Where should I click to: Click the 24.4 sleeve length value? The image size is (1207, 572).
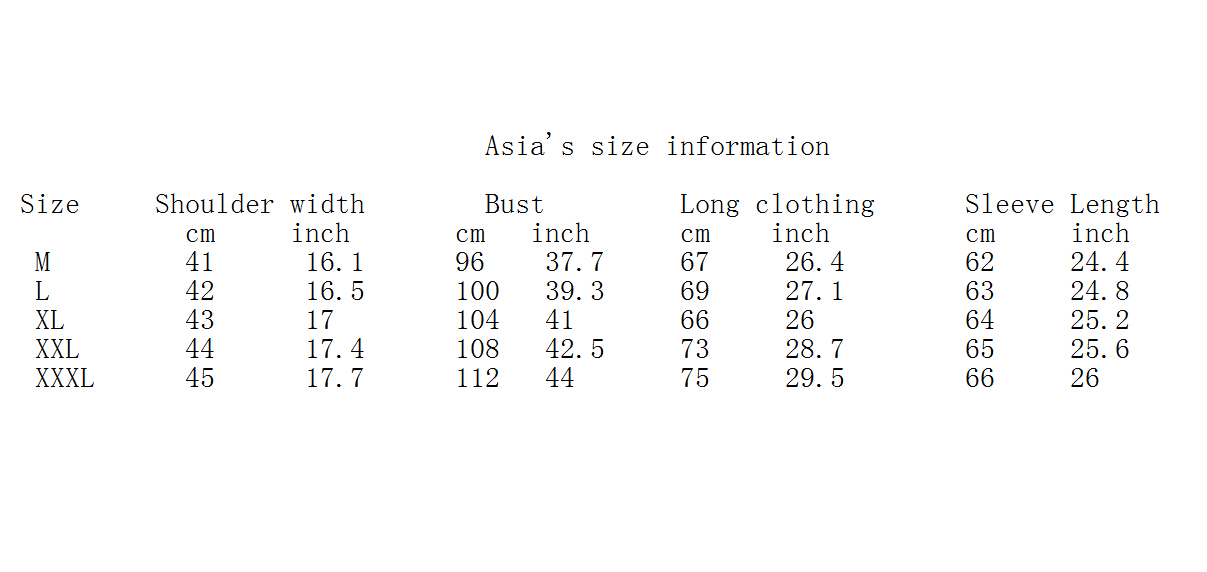click(1100, 263)
